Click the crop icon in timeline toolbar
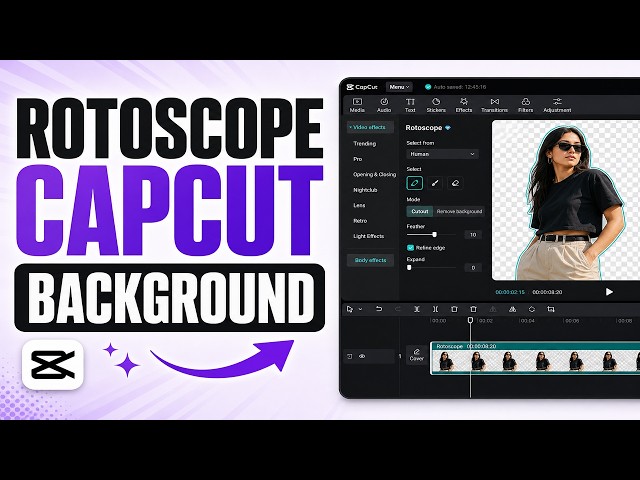This screenshot has height=480, width=640. pos(551,309)
